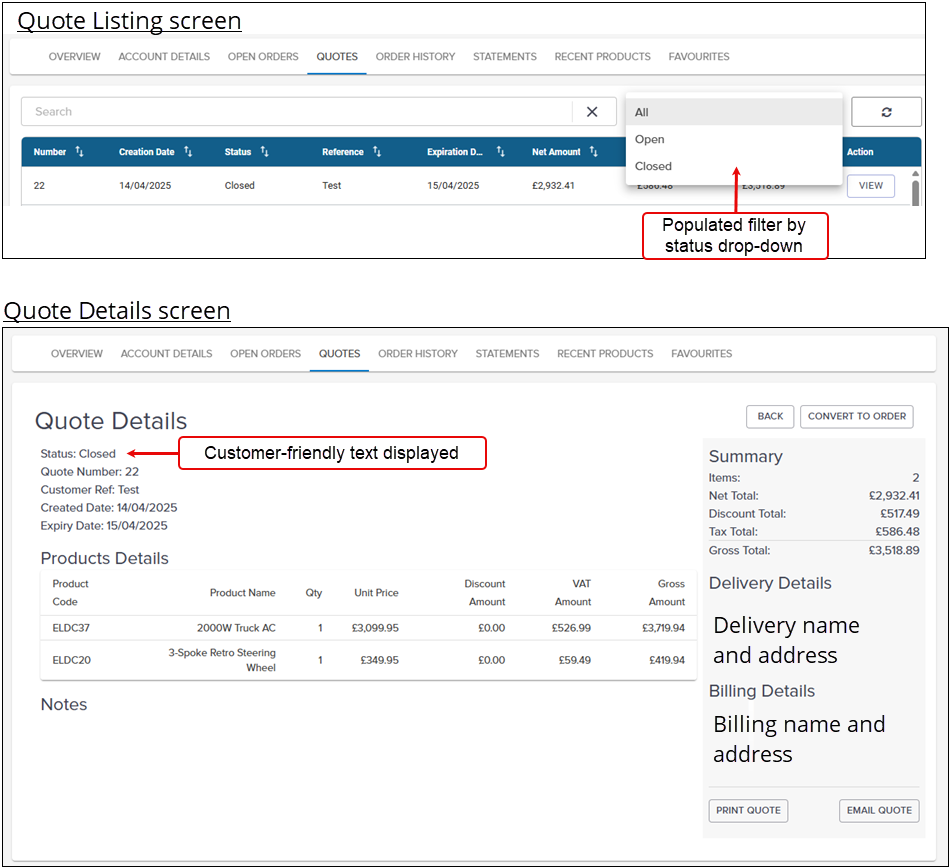The width and height of the screenshot is (949, 867).
Task: Click inside the Search field
Action: pos(300,111)
